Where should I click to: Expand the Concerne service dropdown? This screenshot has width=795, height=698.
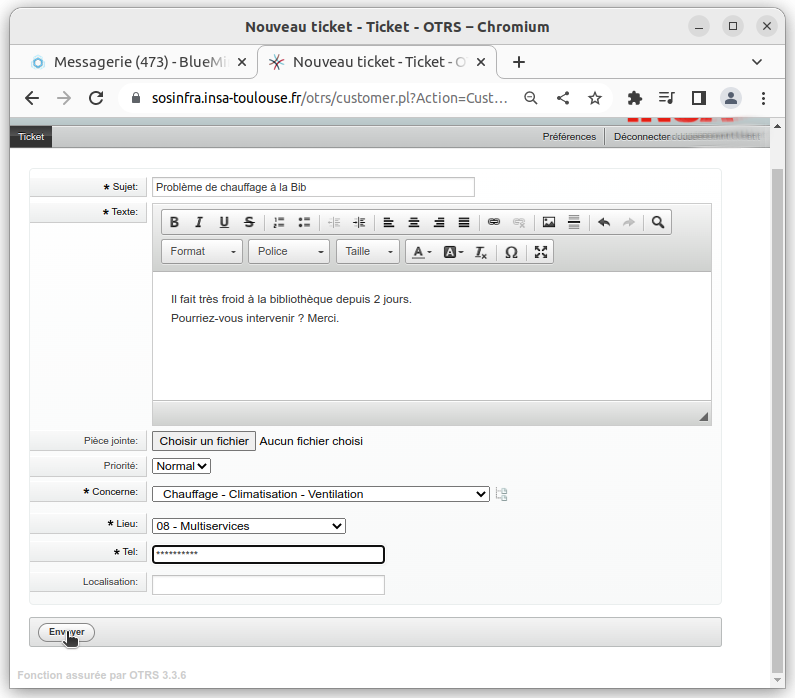click(x=321, y=494)
